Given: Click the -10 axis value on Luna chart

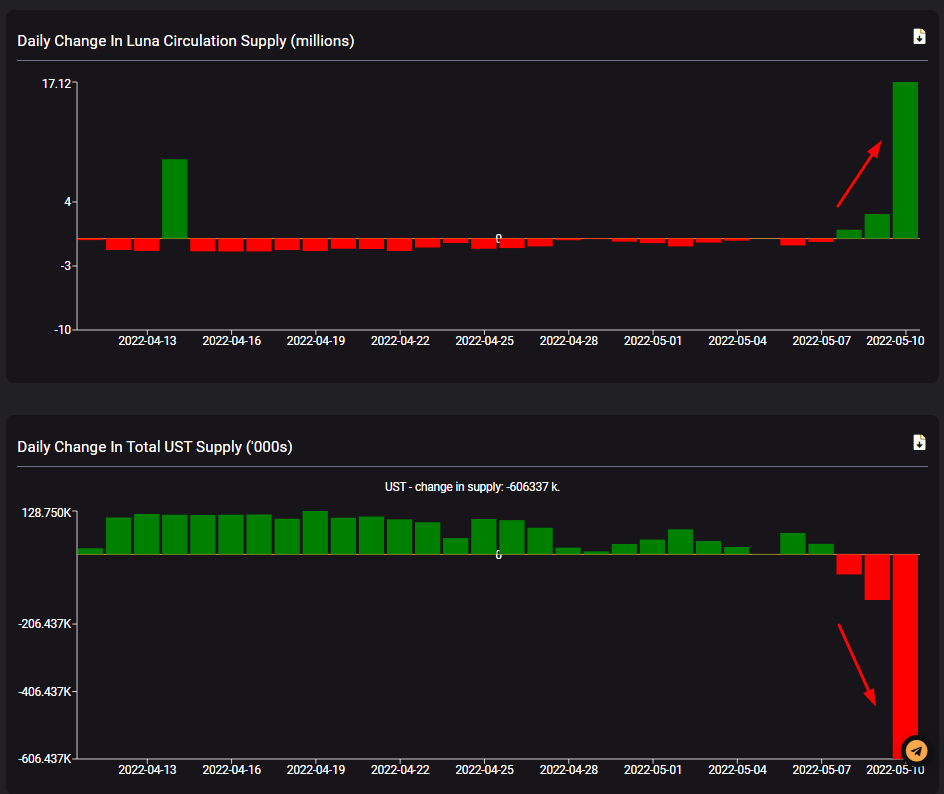Looking at the screenshot, I should [63, 329].
